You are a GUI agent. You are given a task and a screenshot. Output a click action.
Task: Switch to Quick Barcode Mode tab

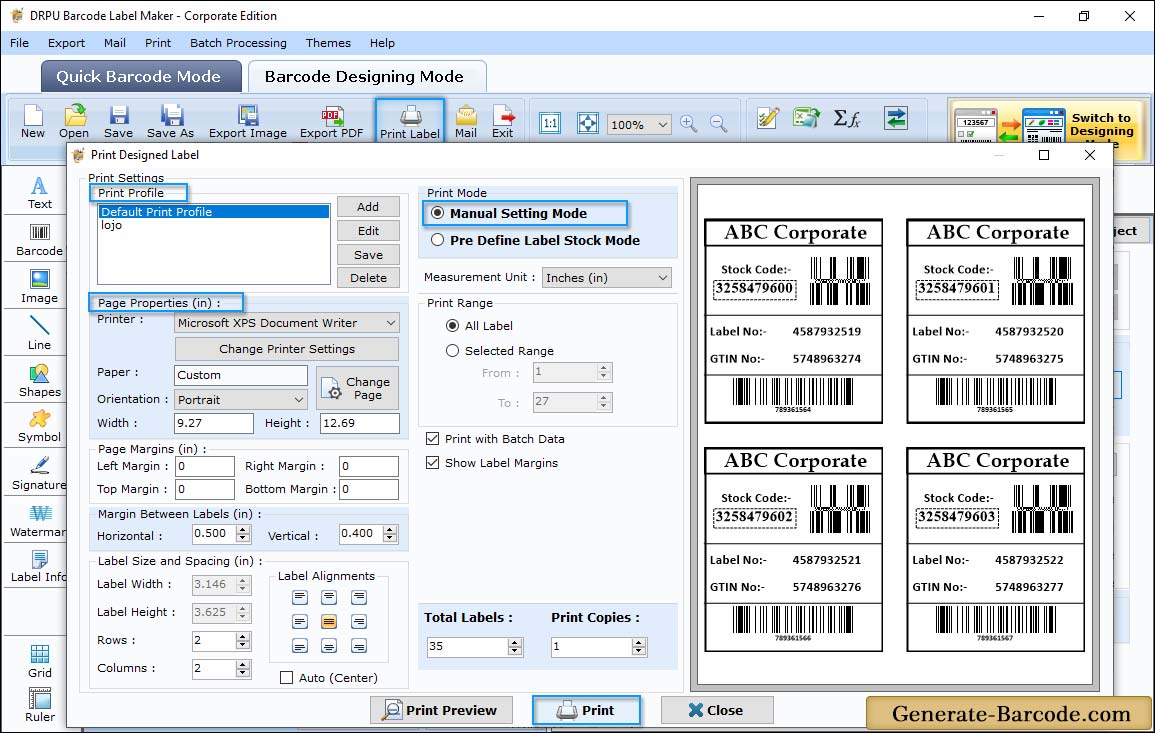pyautogui.click(x=141, y=77)
